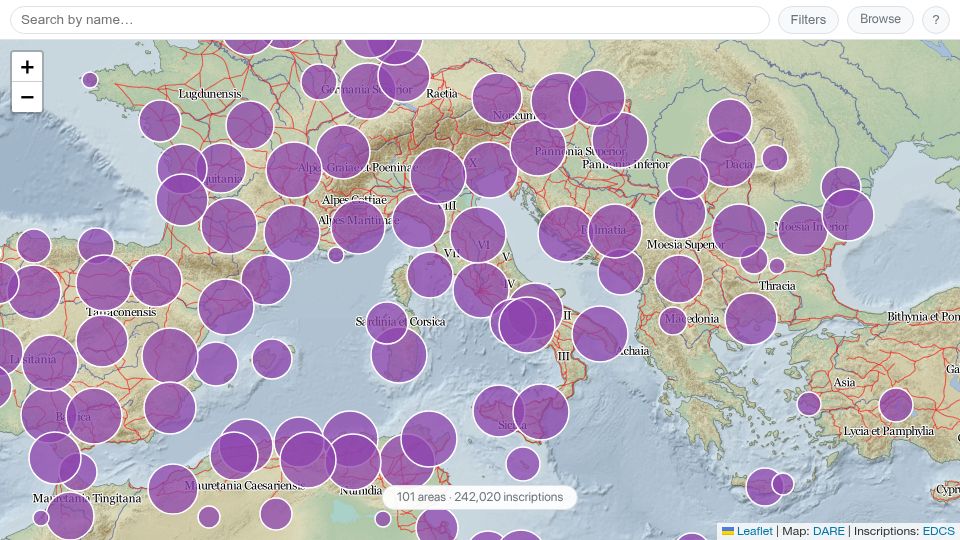Select the circle over Macedonia label

click(672, 321)
